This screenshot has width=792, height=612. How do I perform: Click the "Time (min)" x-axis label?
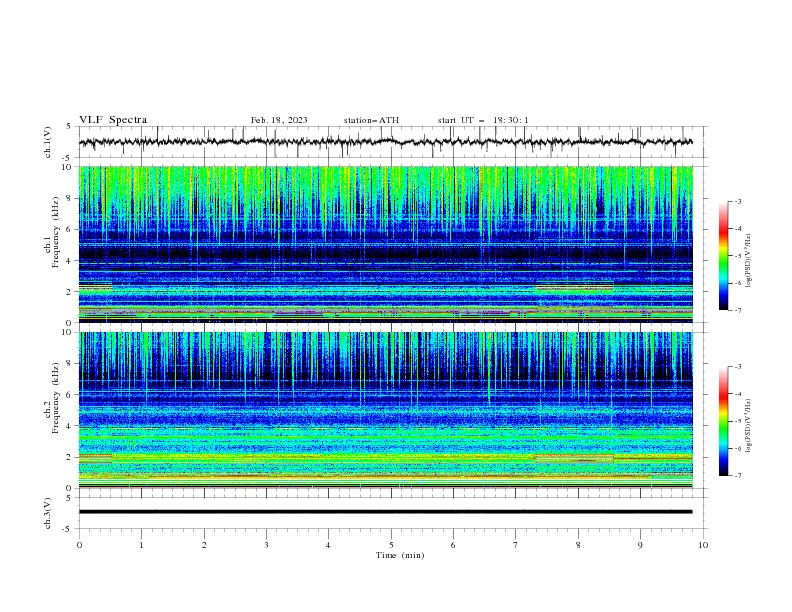[400, 555]
